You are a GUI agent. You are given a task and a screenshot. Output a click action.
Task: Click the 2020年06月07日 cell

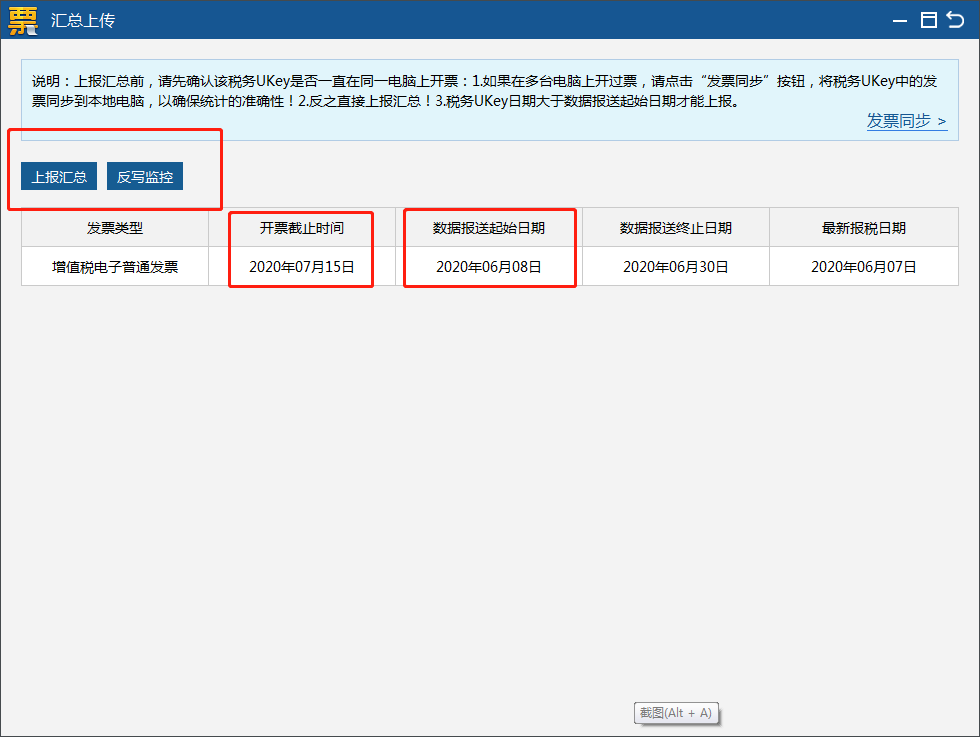coord(864,267)
